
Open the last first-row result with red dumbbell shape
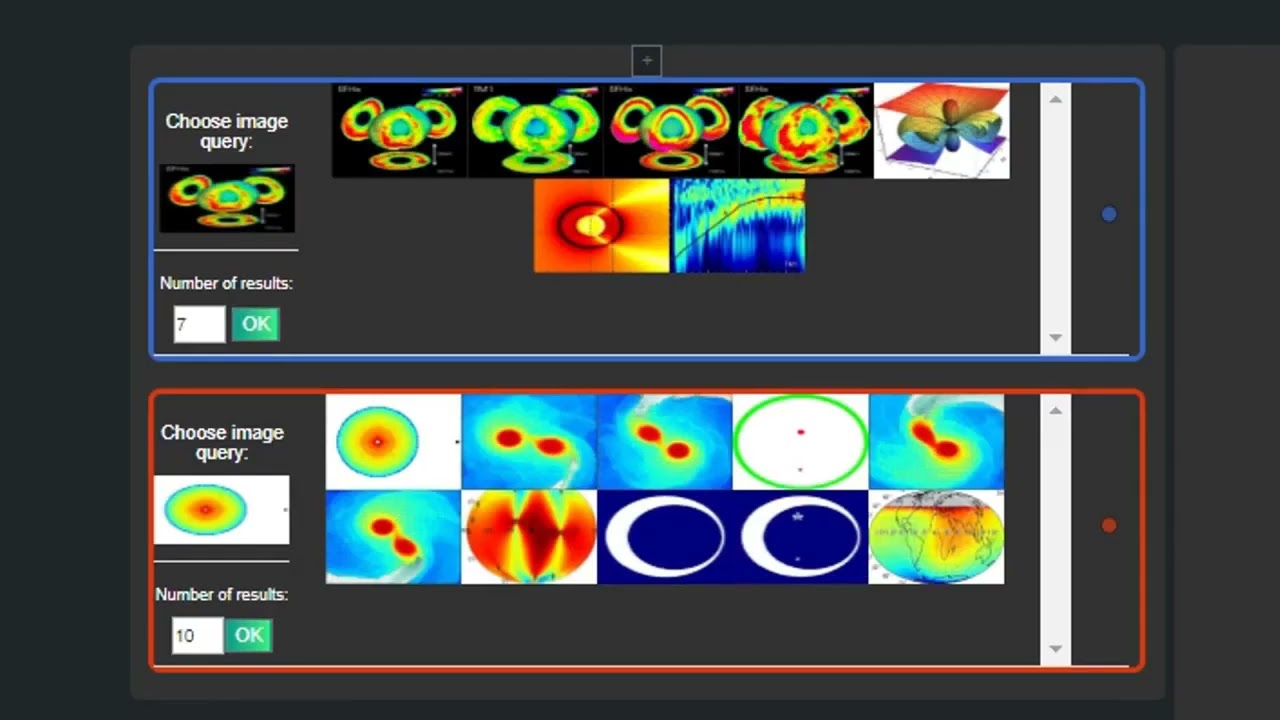tap(936, 442)
